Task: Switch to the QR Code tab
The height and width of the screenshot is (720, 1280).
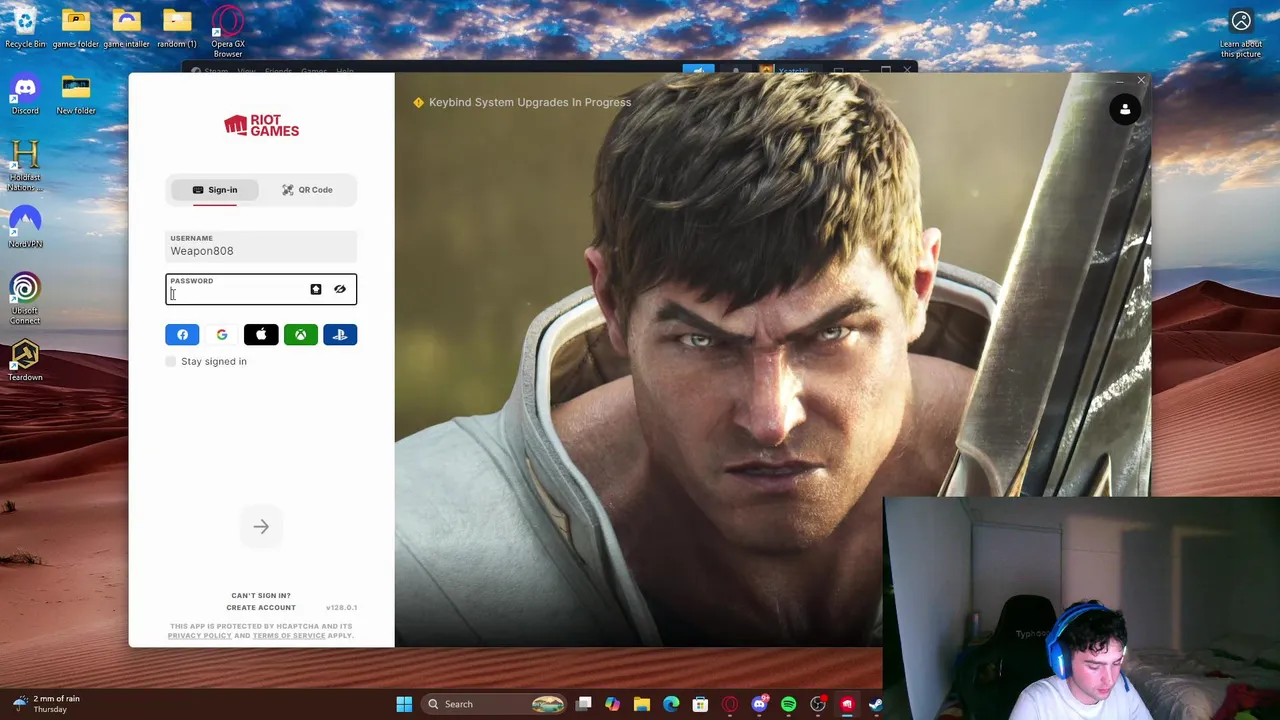Action: (x=307, y=190)
